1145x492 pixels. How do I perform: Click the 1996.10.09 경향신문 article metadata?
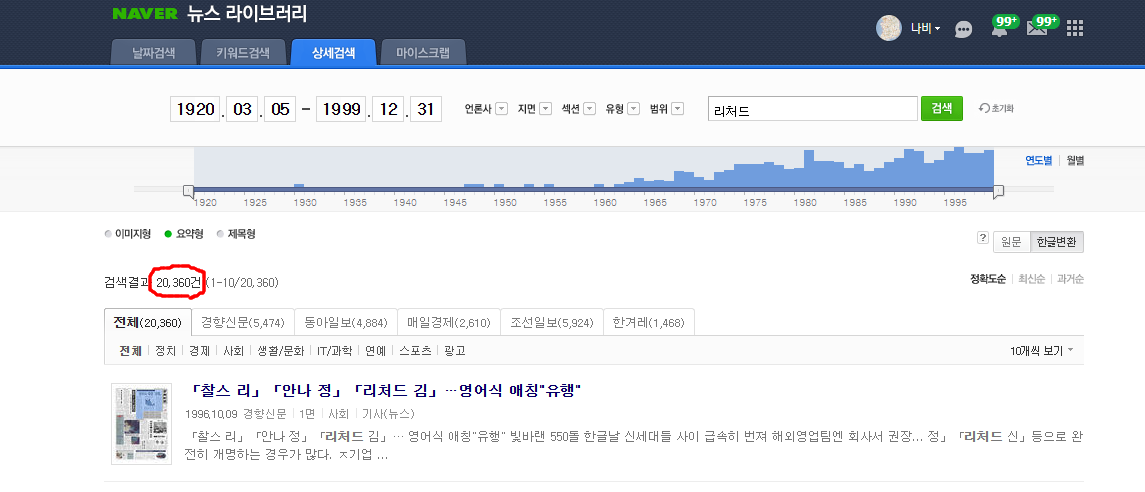[300, 414]
